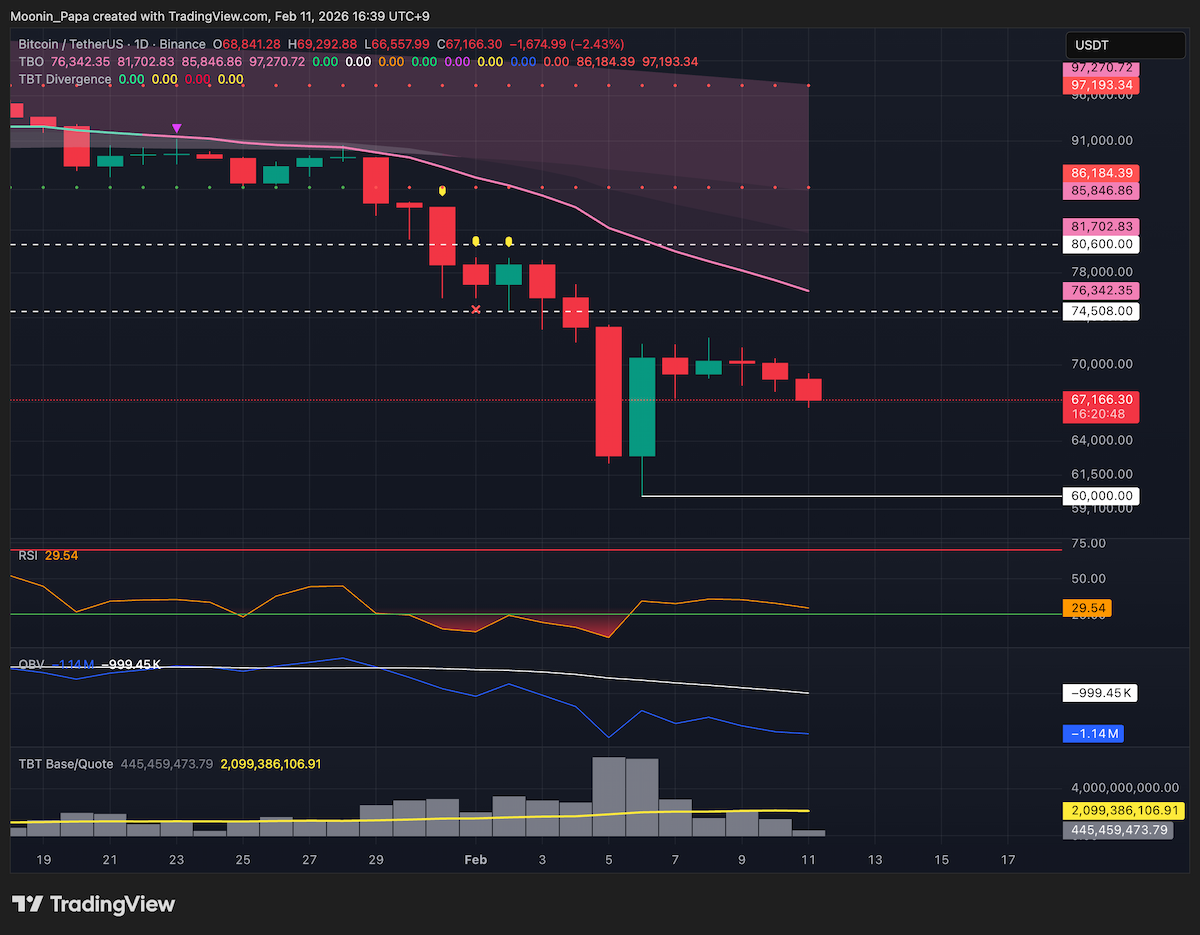The height and width of the screenshot is (935, 1200).
Task: Click the 80,600.00 line price label
Action: [x=1102, y=244]
